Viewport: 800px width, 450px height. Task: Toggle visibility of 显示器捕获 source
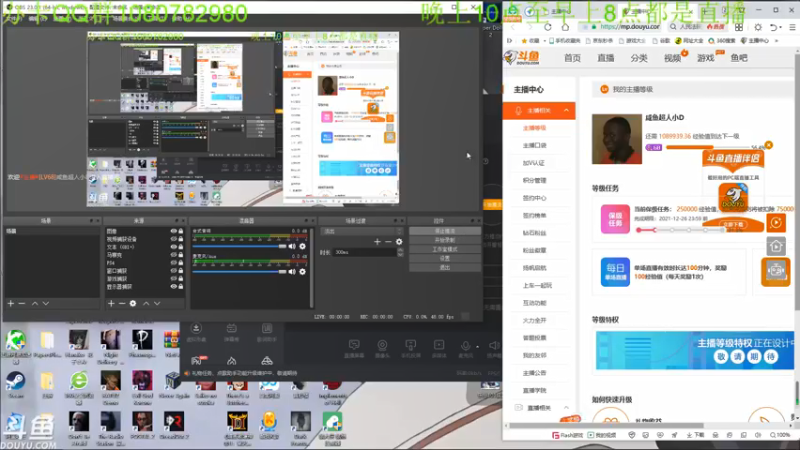point(173,287)
